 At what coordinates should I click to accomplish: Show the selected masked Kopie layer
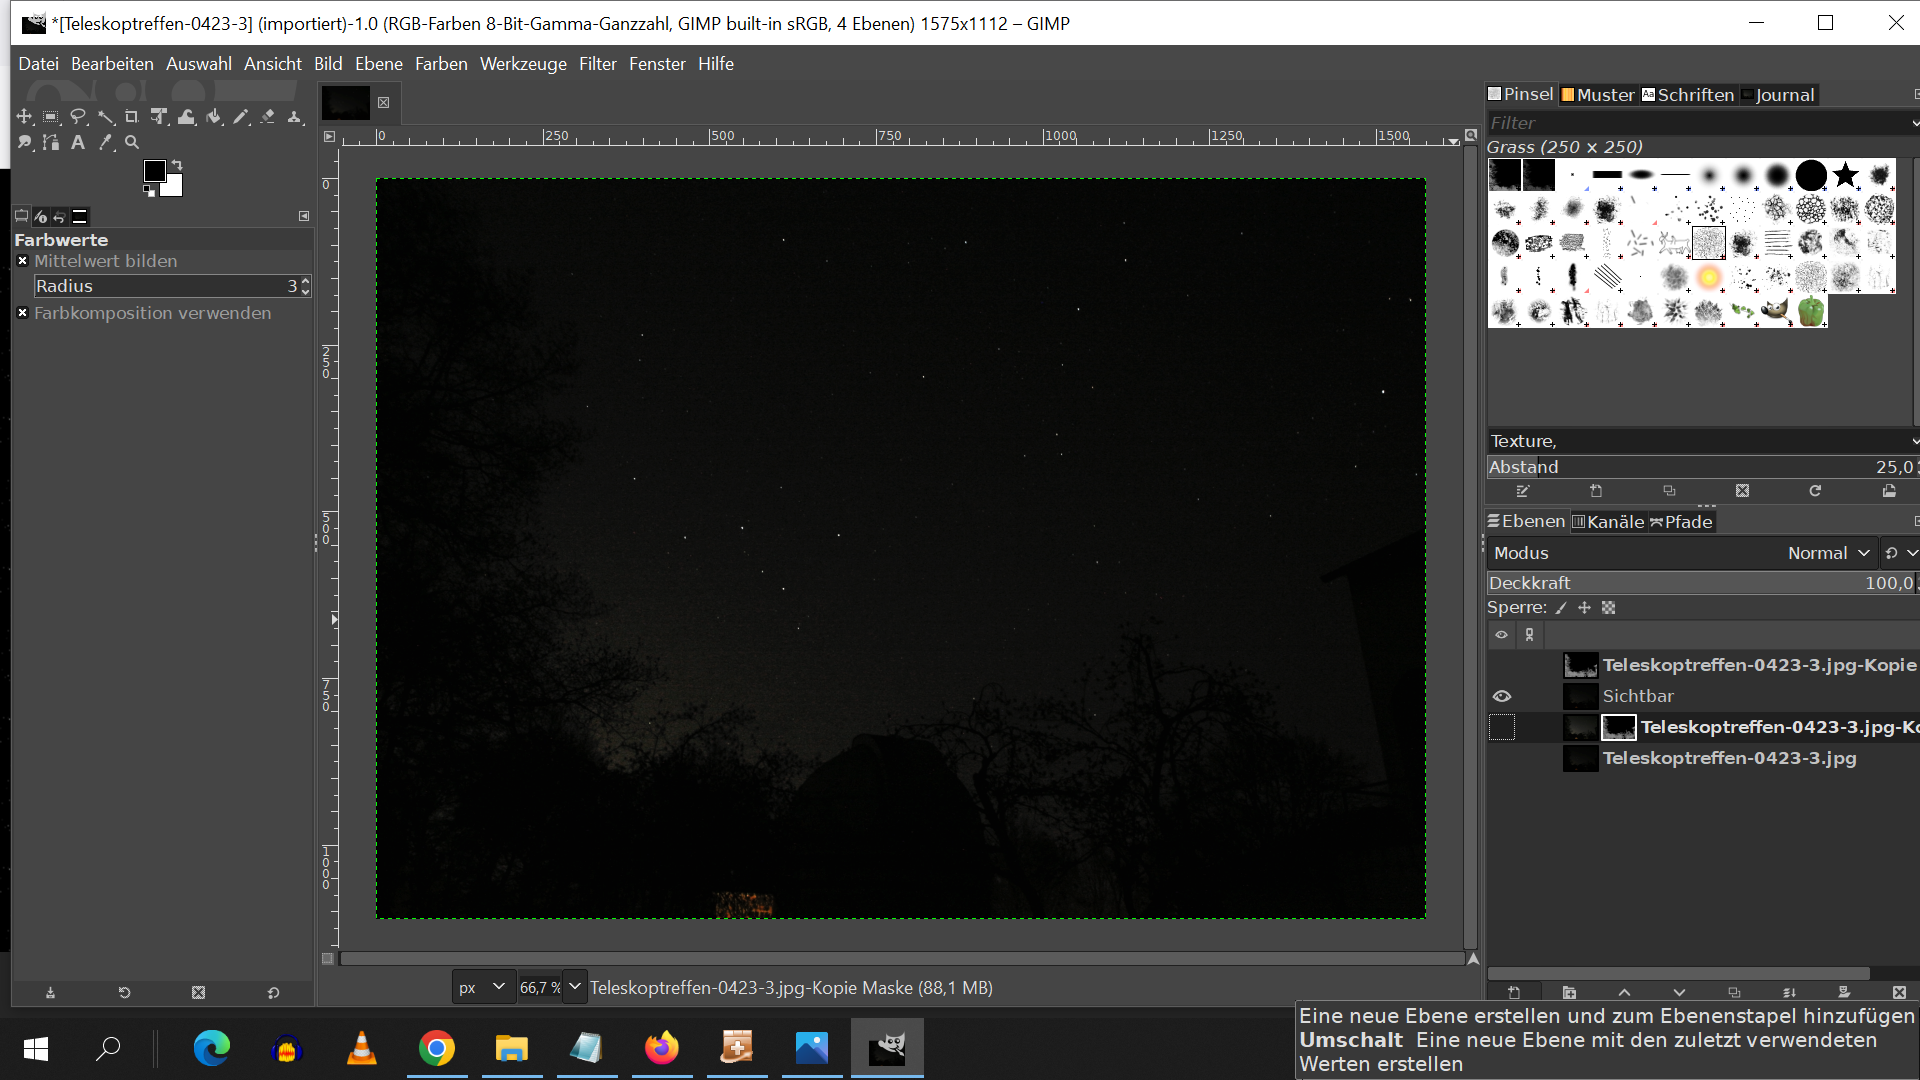coord(1502,727)
